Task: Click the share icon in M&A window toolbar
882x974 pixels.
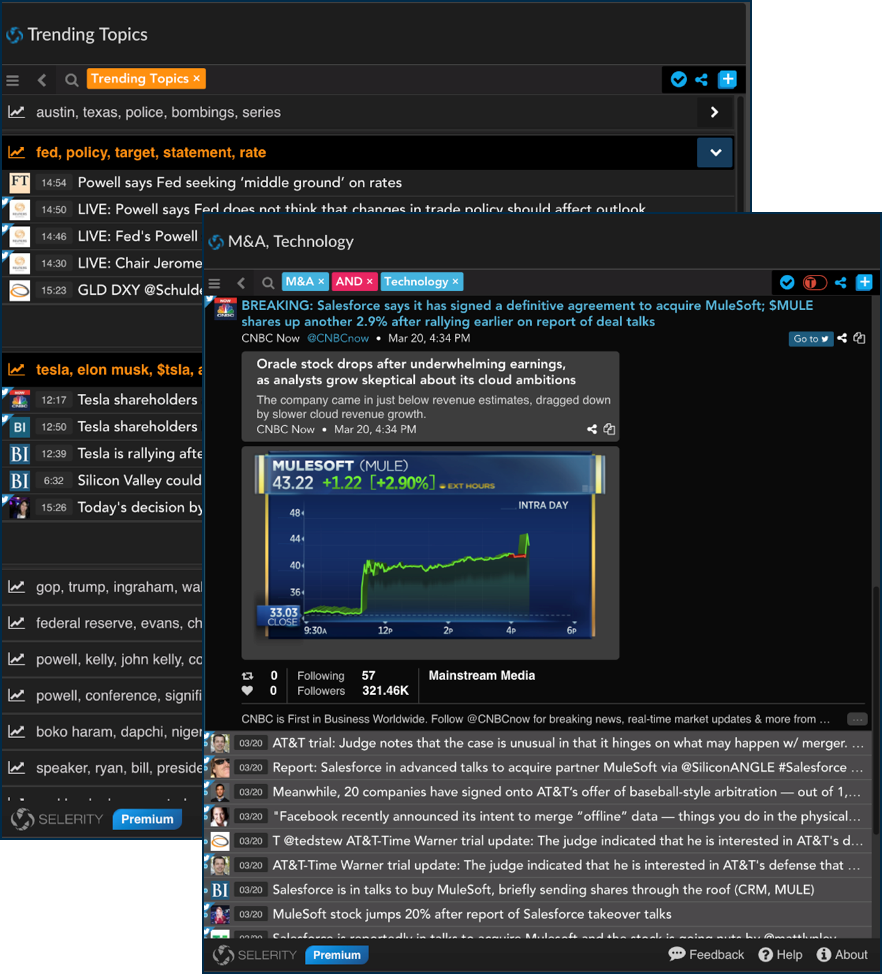Action: tap(840, 283)
